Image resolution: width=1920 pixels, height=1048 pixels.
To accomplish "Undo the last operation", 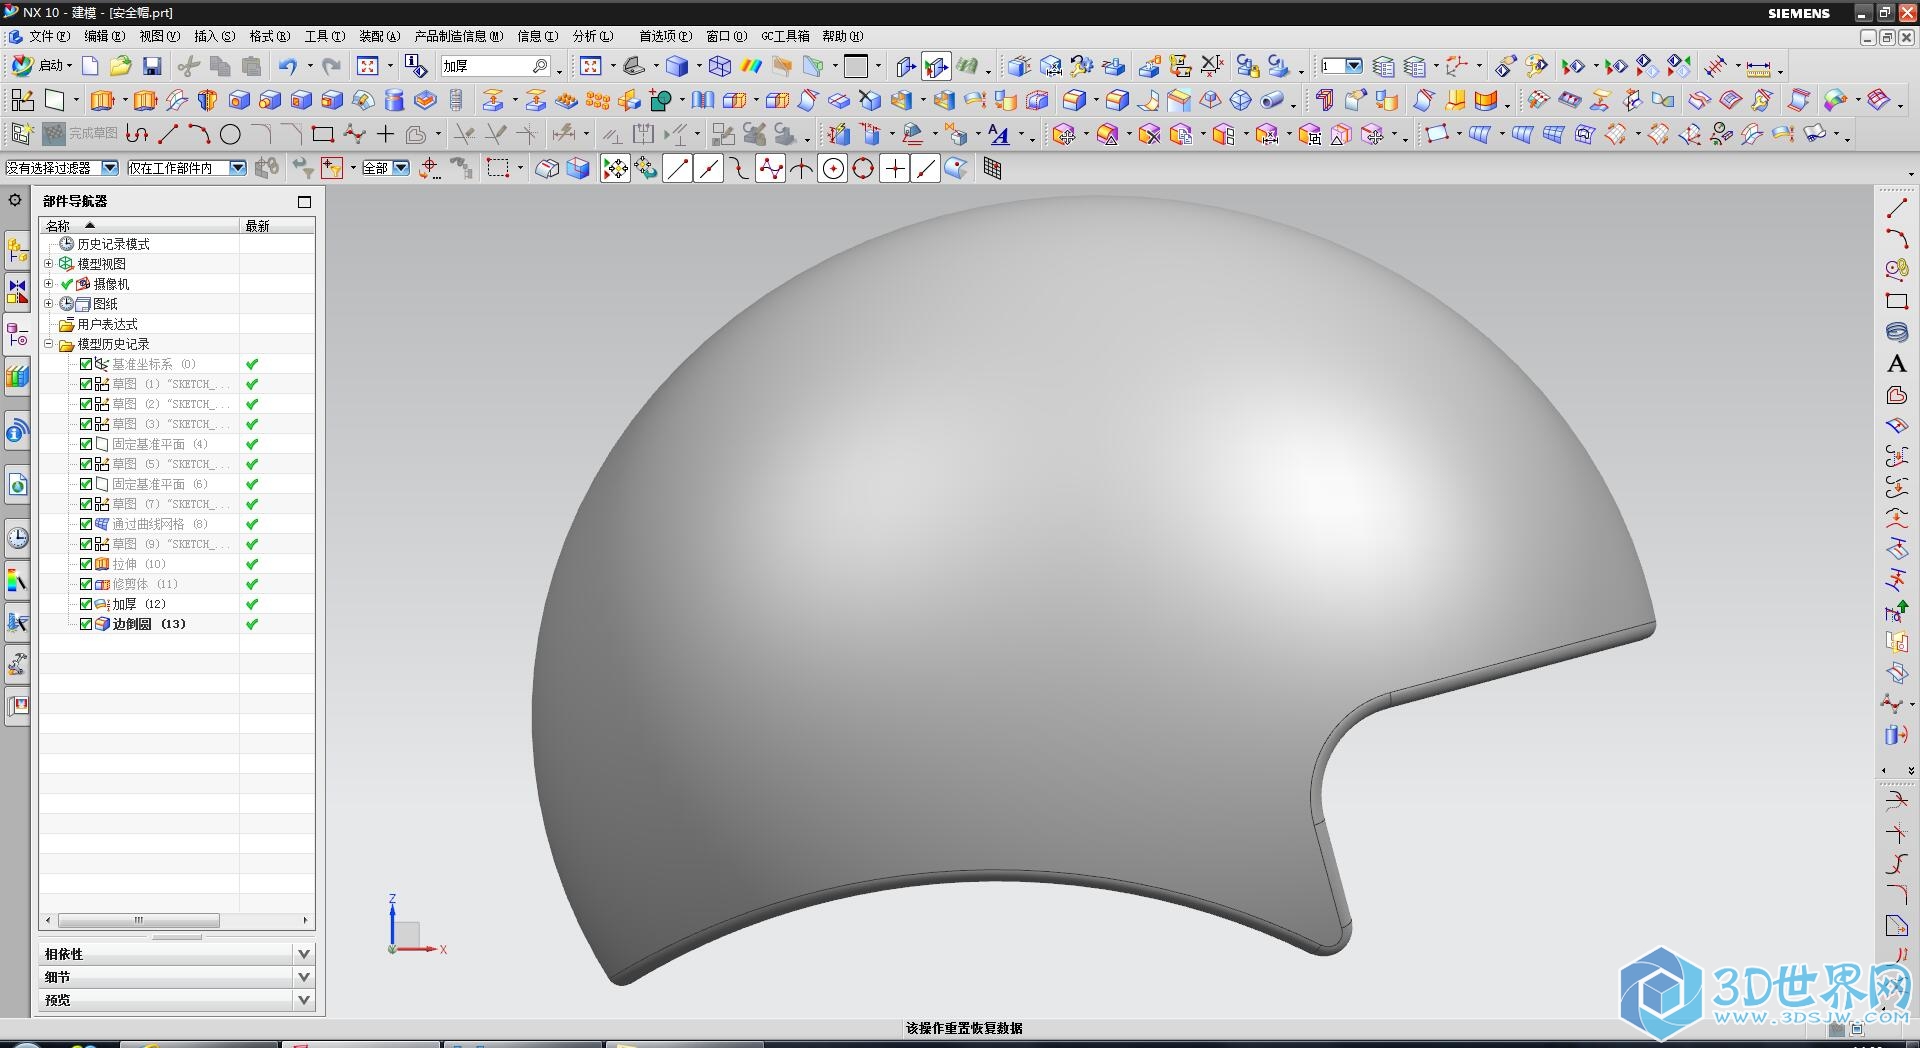I will tap(288, 66).
